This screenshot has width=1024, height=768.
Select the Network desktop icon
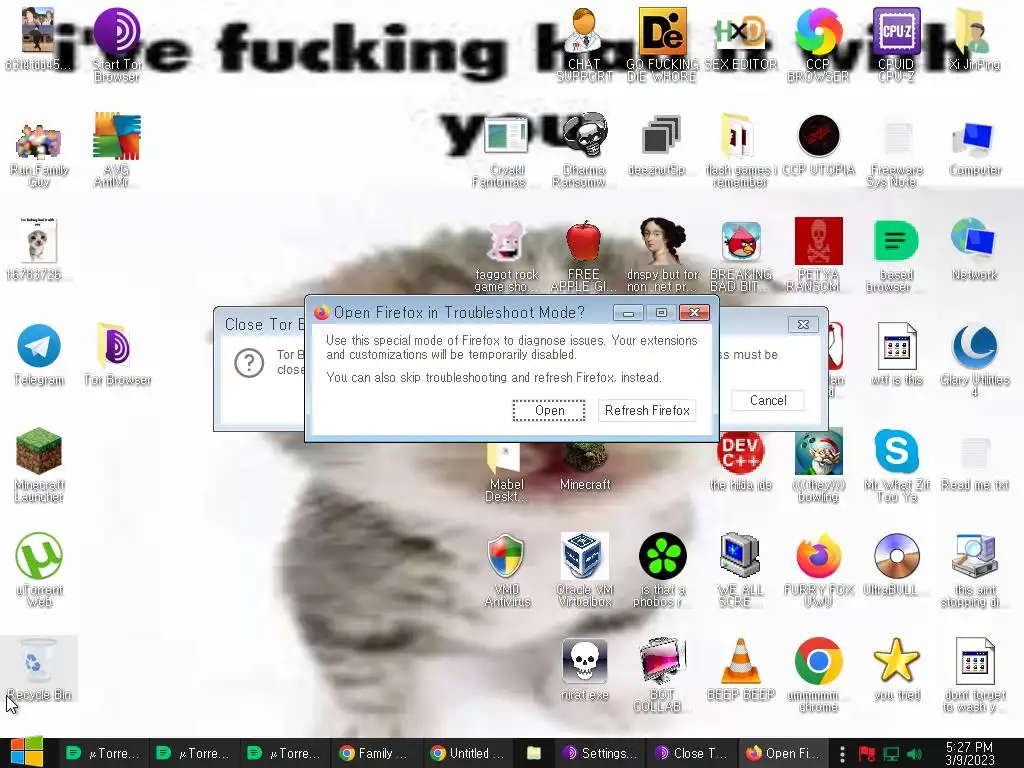[x=974, y=249]
